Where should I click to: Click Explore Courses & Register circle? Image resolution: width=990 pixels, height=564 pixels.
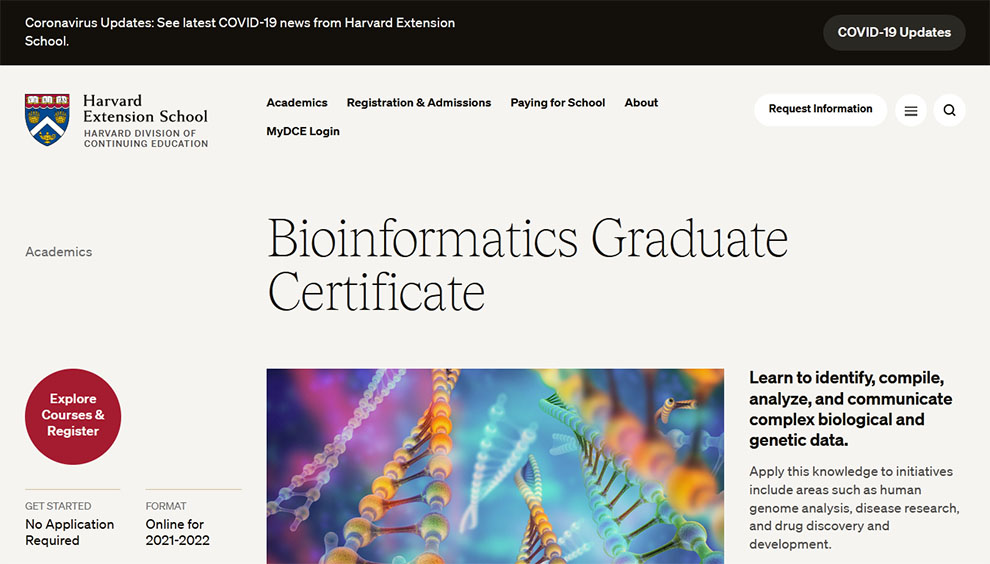tap(73, 416)
